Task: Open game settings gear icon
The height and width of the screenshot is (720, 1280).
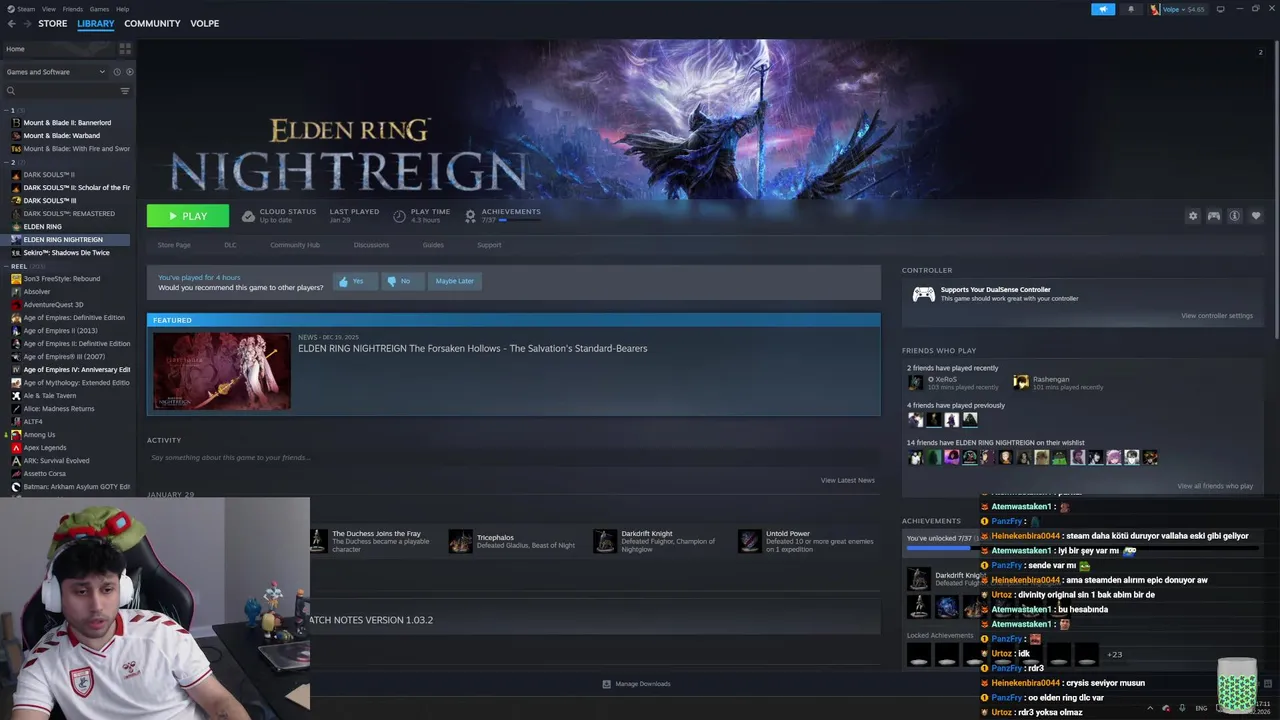Action: tap(1192, 216)
